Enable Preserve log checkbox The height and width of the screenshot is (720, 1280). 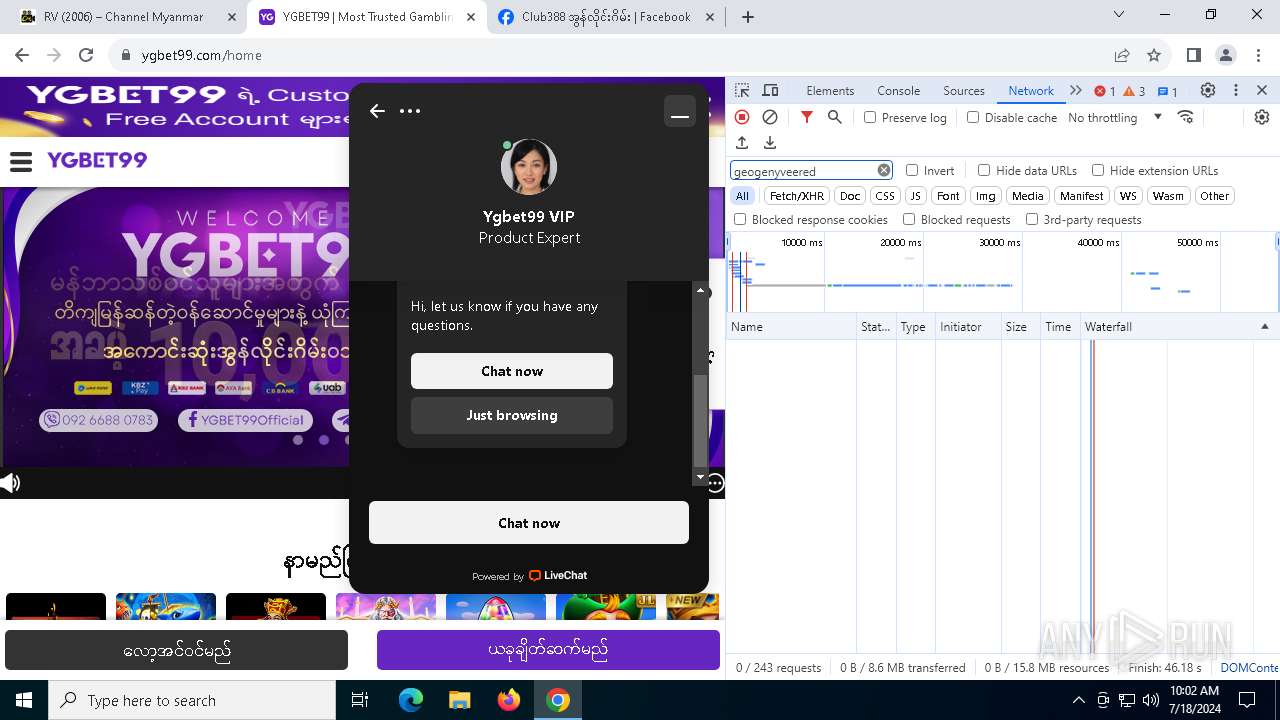(870, 117)
